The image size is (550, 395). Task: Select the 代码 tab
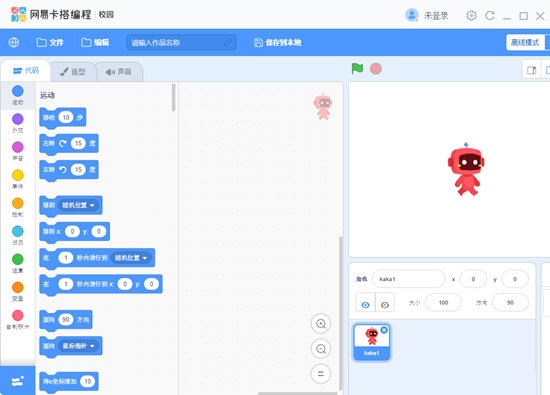click(x=26, y=71)
